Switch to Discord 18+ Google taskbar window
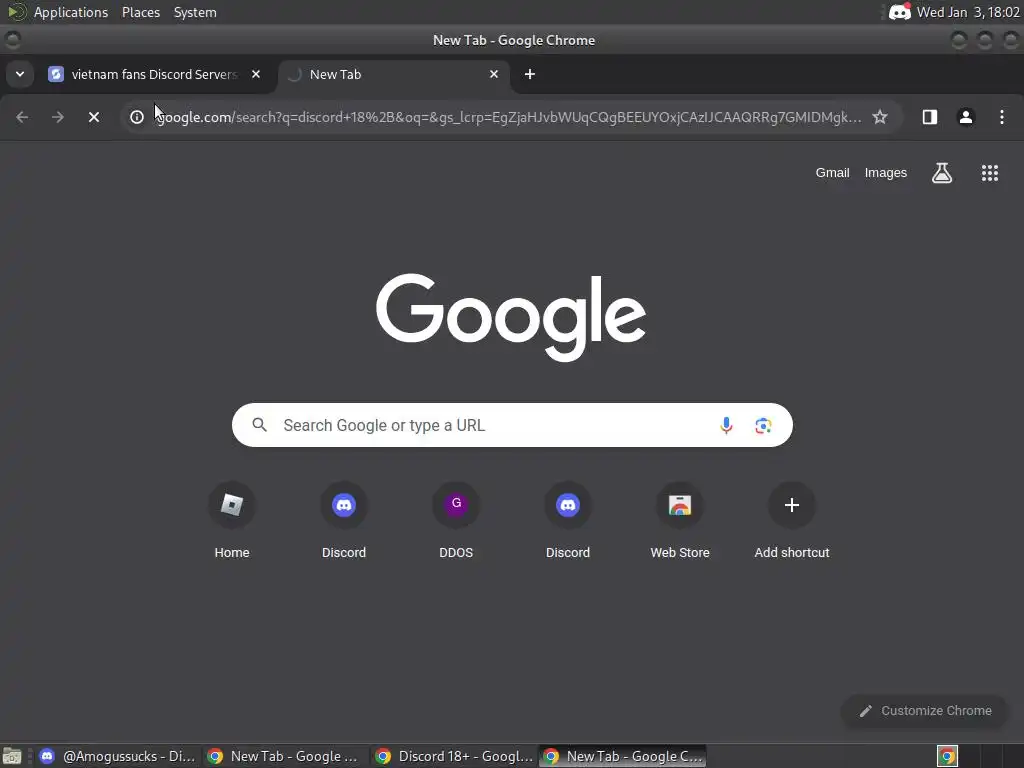This screenshot has height=768, width=1024. pyautogui.click(x=454, y=756)
